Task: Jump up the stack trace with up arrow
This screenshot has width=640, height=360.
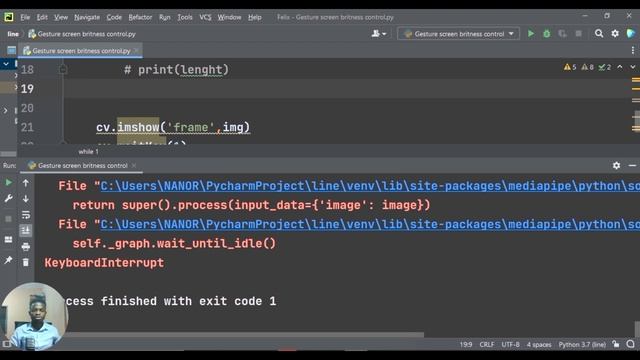Action: 26,183
